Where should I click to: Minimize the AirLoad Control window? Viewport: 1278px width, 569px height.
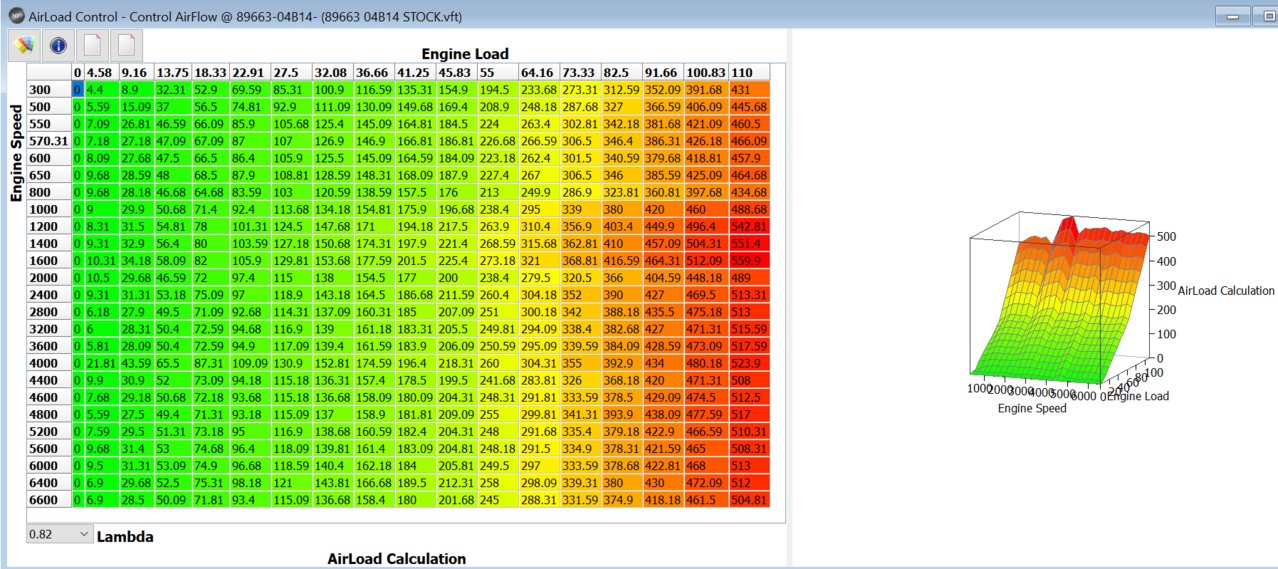[1231, 17]
